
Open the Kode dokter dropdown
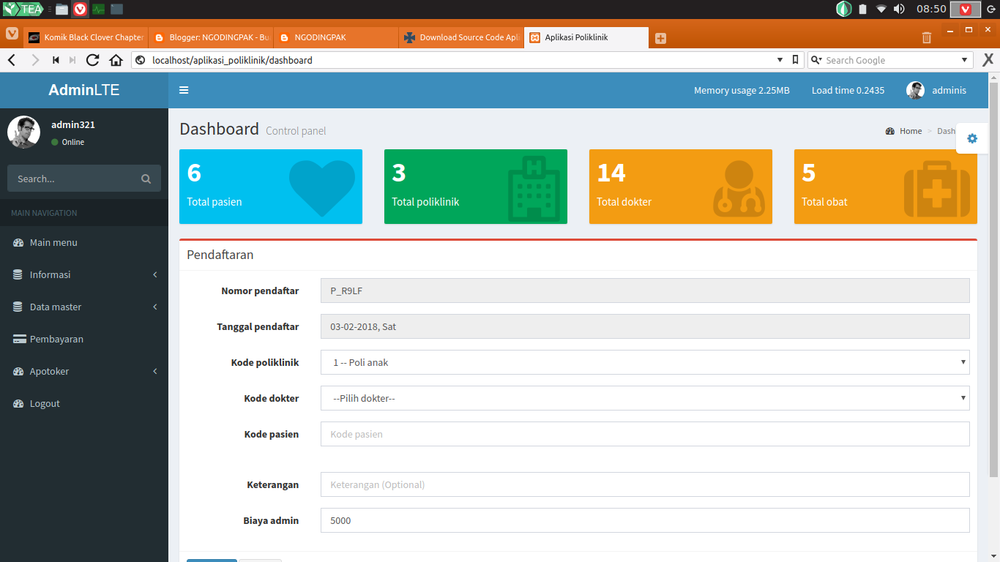(x=645, y=398)
